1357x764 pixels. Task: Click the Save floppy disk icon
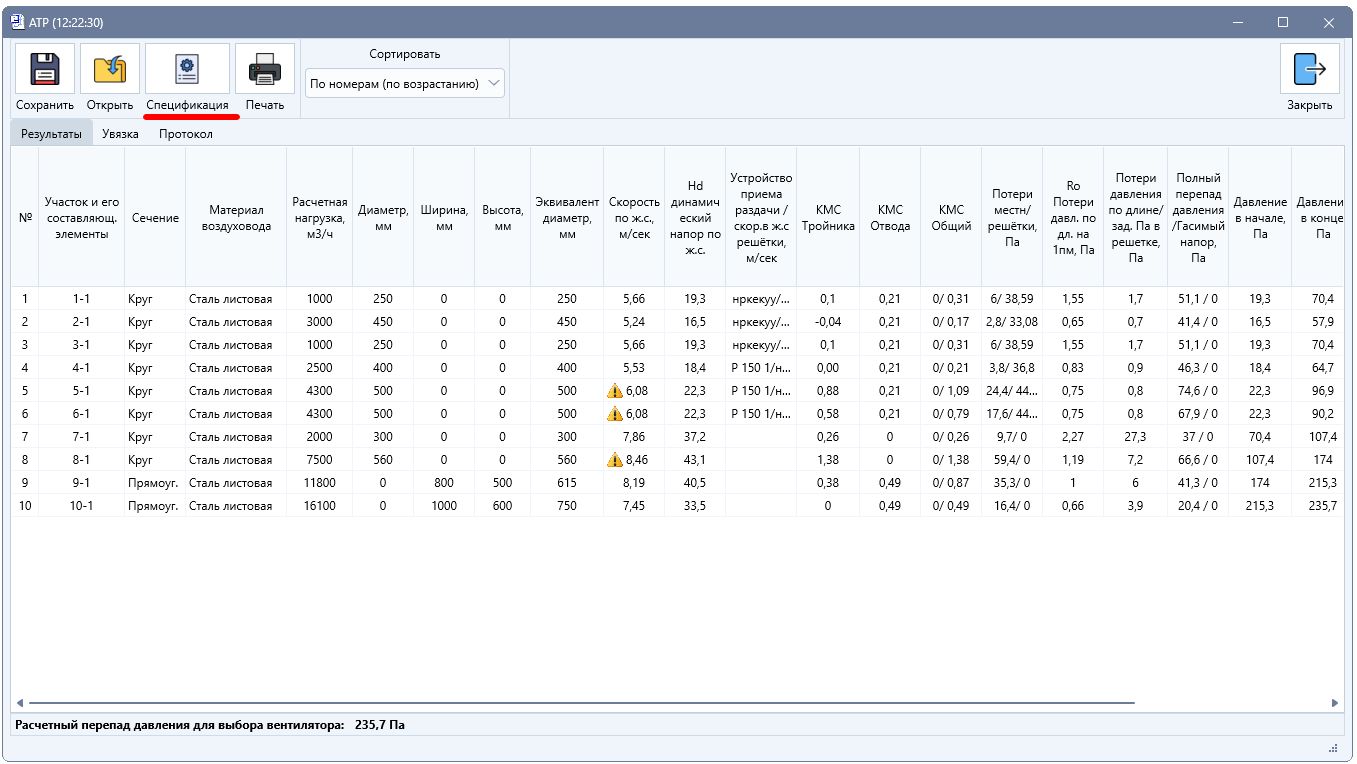pyautogui.click(x=45, y=69)
